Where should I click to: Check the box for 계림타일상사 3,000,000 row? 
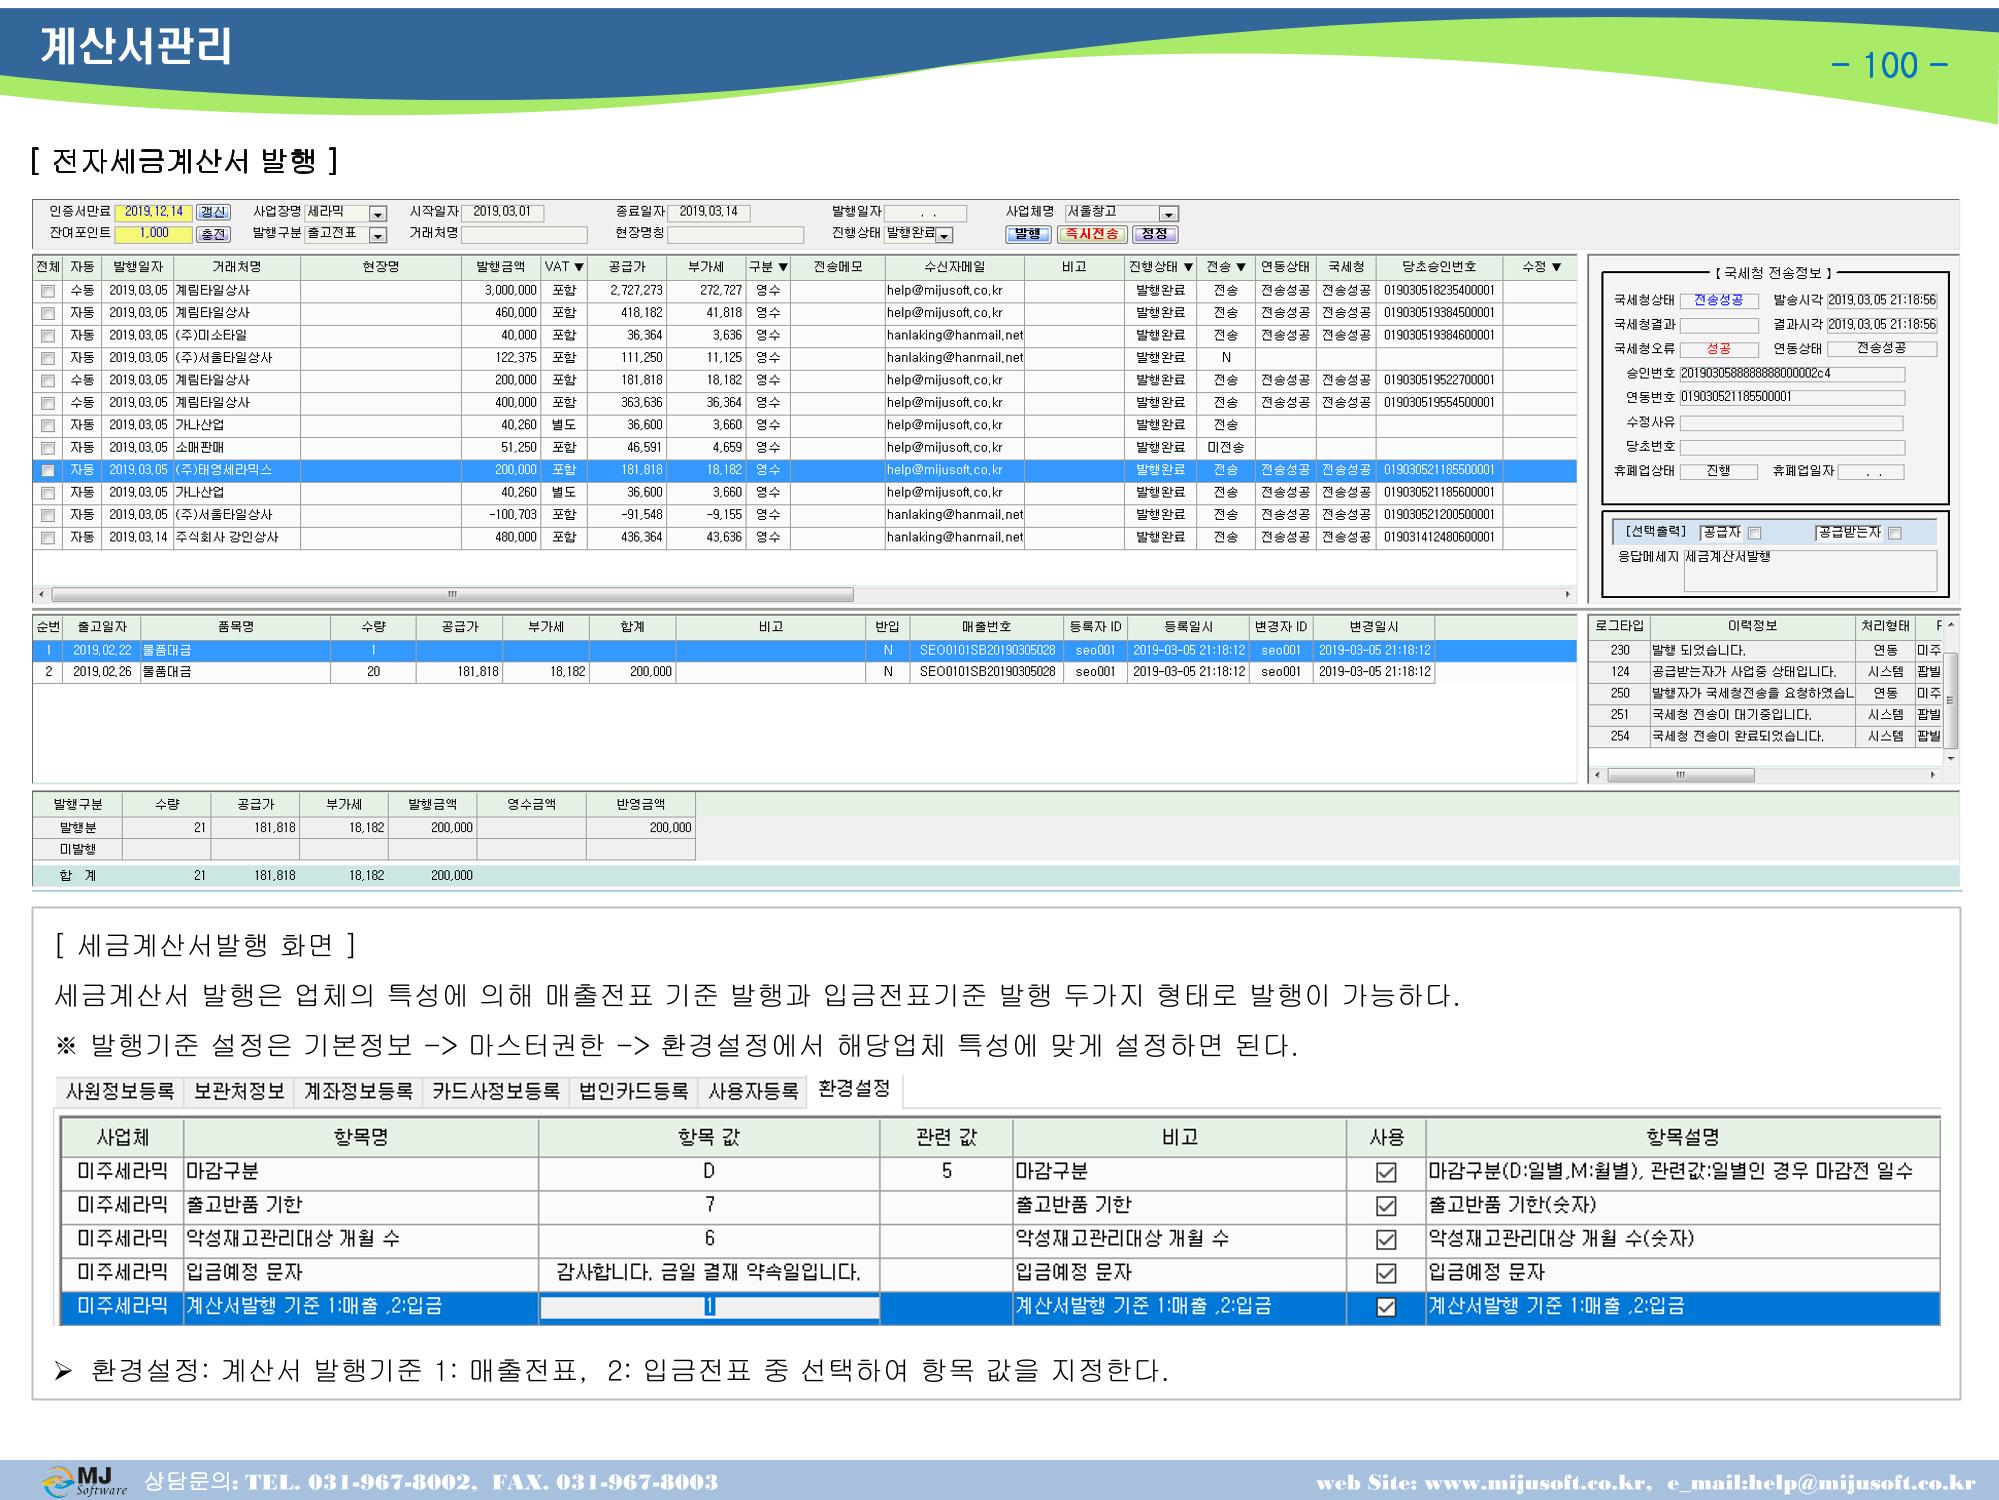tap(47, 291)
